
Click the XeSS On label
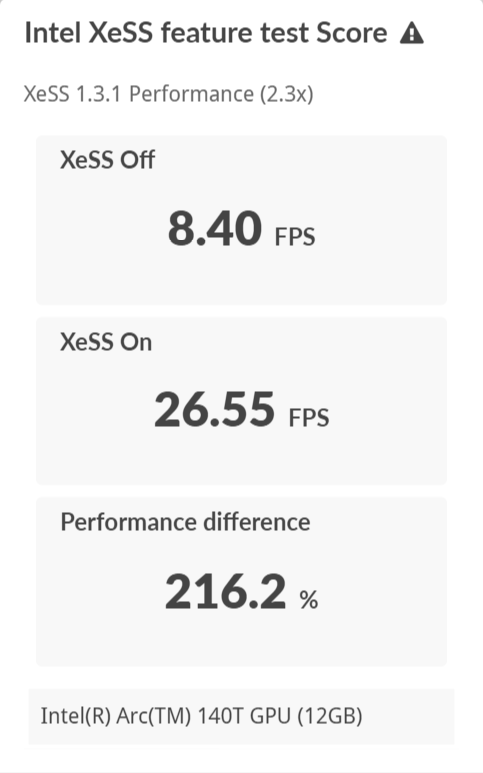(x=106, y=342)
